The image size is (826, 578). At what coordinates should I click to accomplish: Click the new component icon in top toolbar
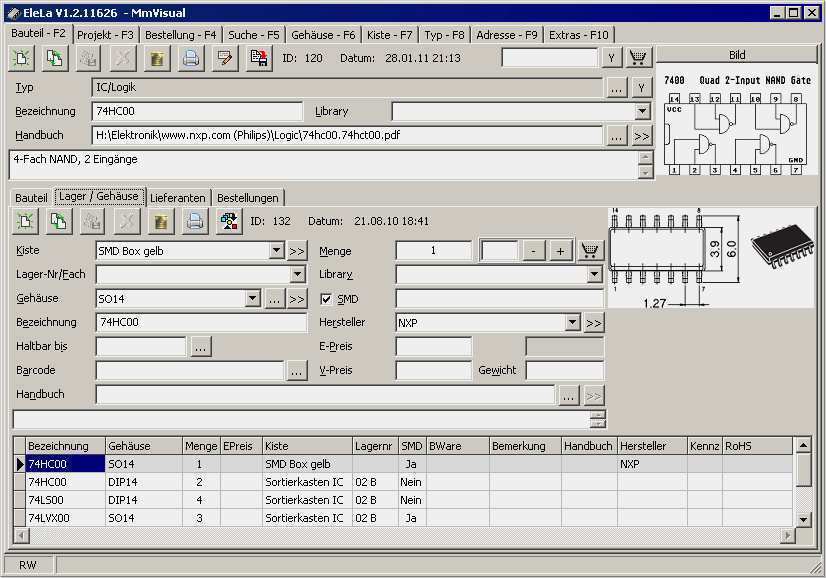pos(22,58)
